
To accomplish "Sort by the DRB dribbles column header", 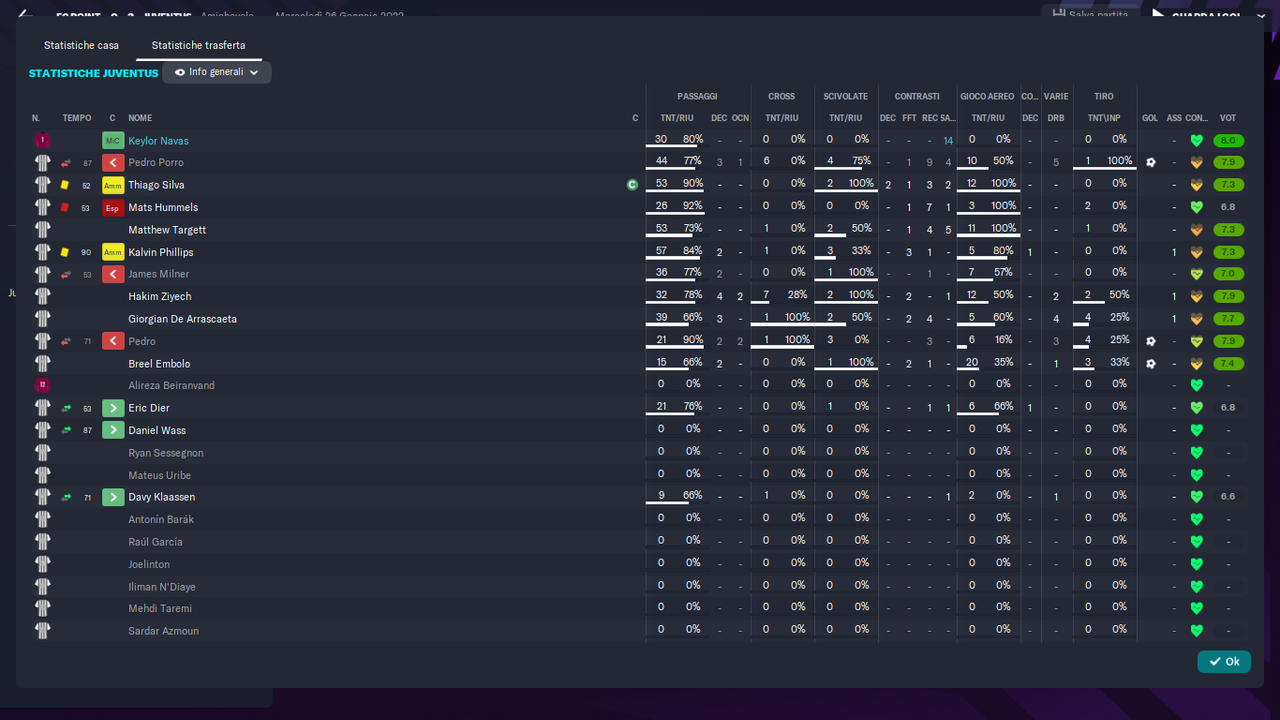I will coord(1056,118).
